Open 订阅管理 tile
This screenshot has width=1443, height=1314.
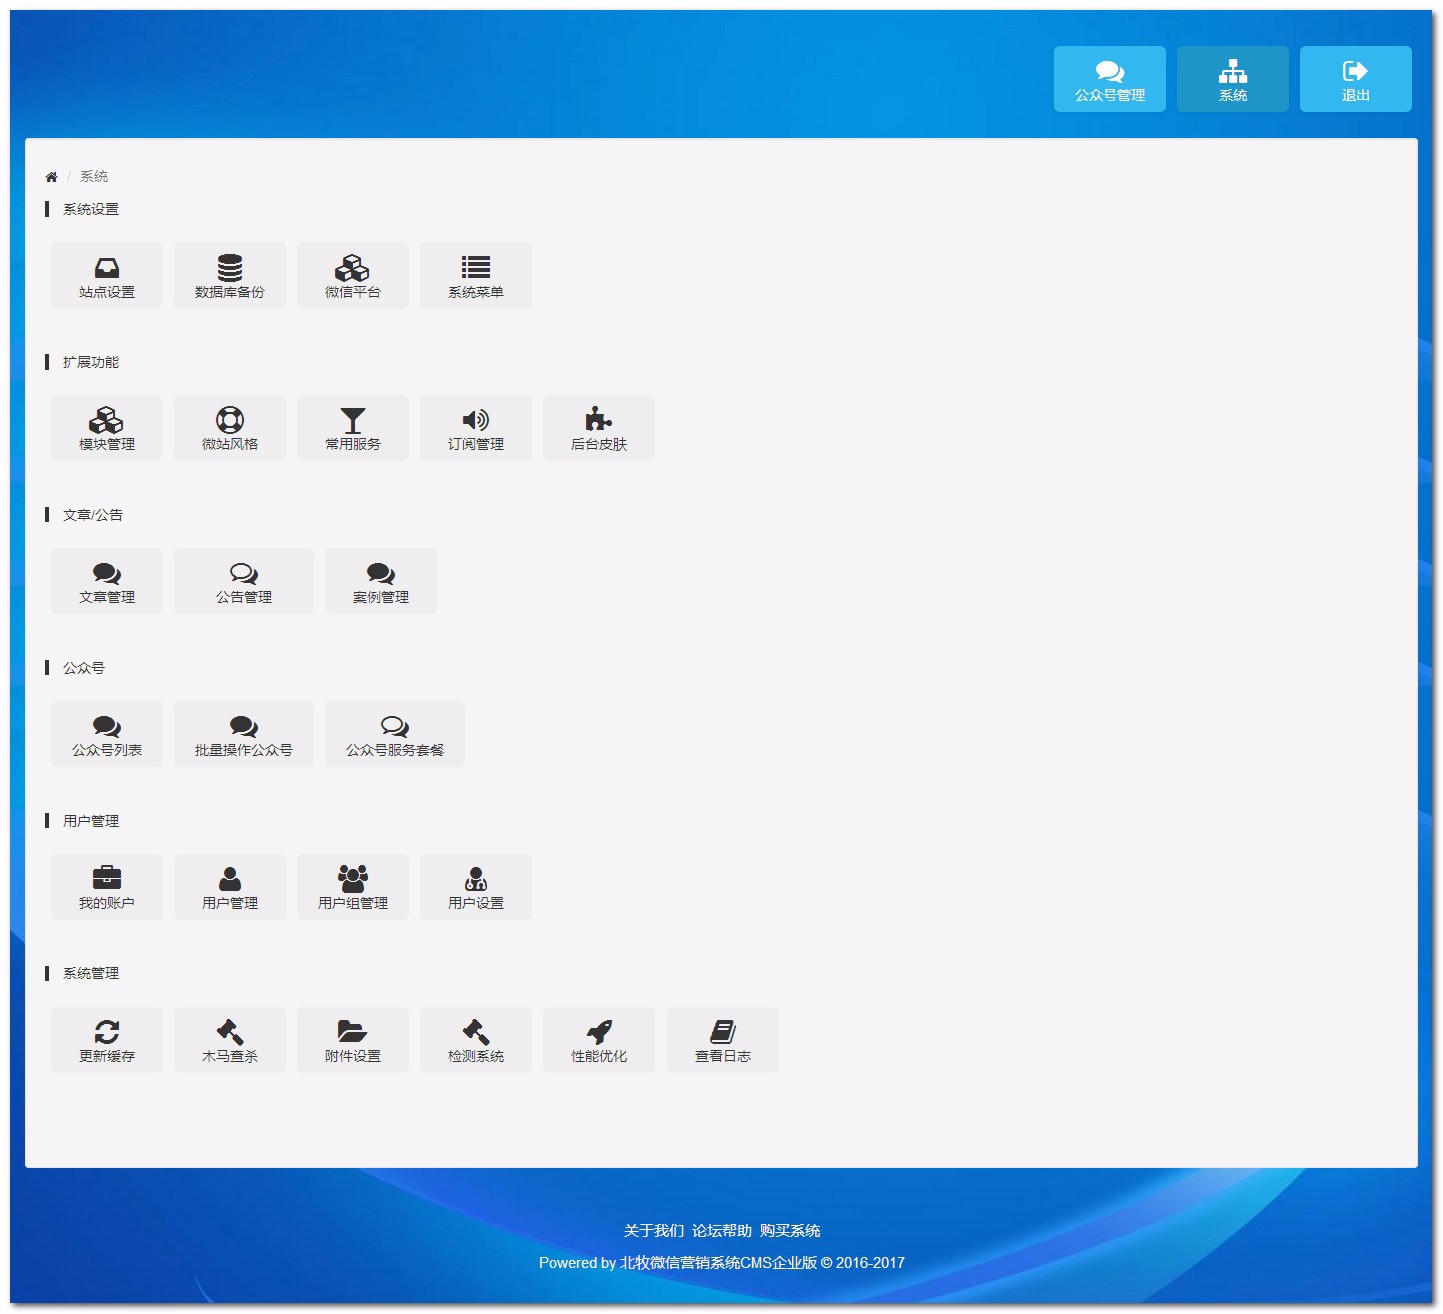click(476, 428)
